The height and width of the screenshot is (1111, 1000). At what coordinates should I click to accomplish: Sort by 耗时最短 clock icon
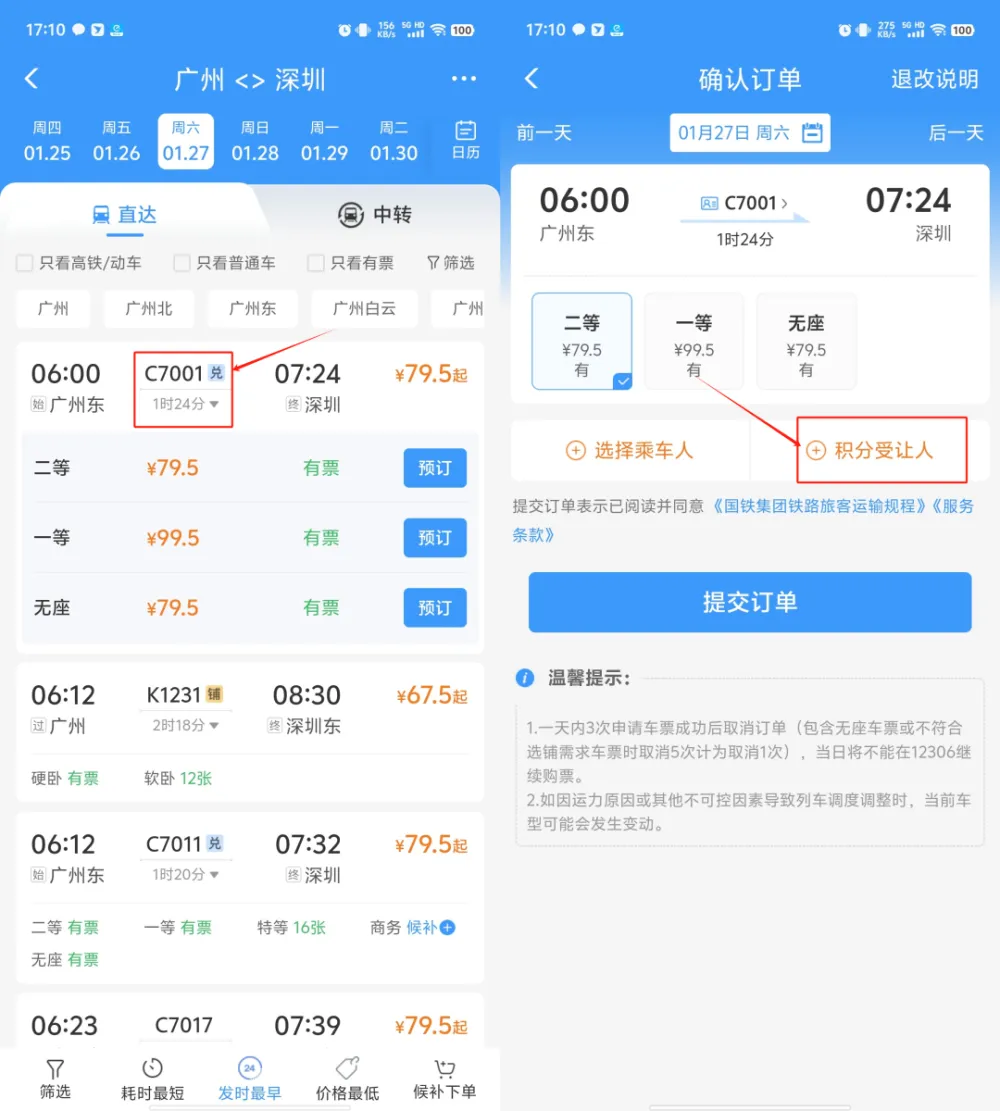pyautogui.click(x=152, y=1068)
